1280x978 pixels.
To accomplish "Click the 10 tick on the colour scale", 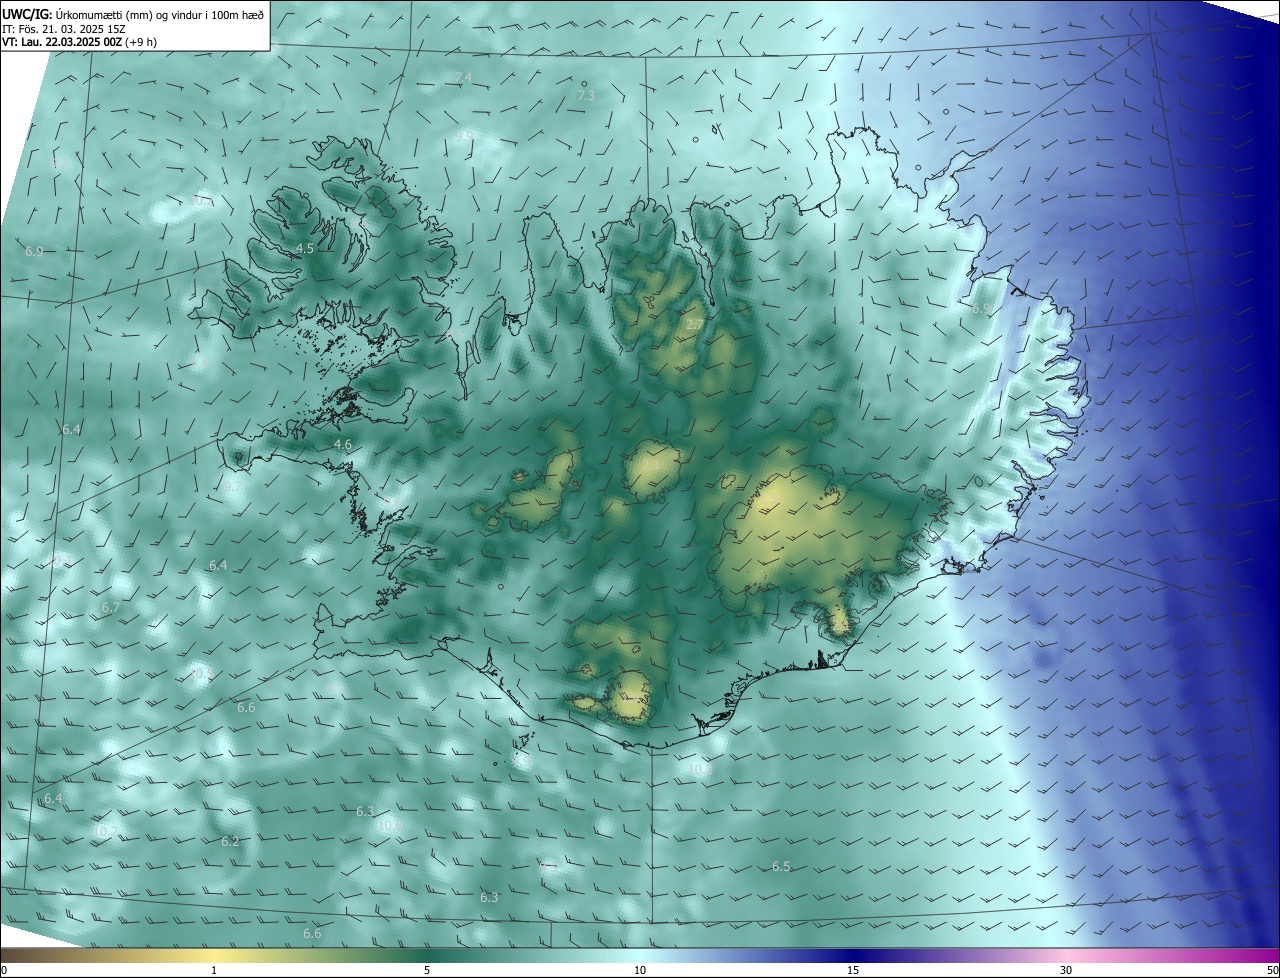I will [640, 970].
